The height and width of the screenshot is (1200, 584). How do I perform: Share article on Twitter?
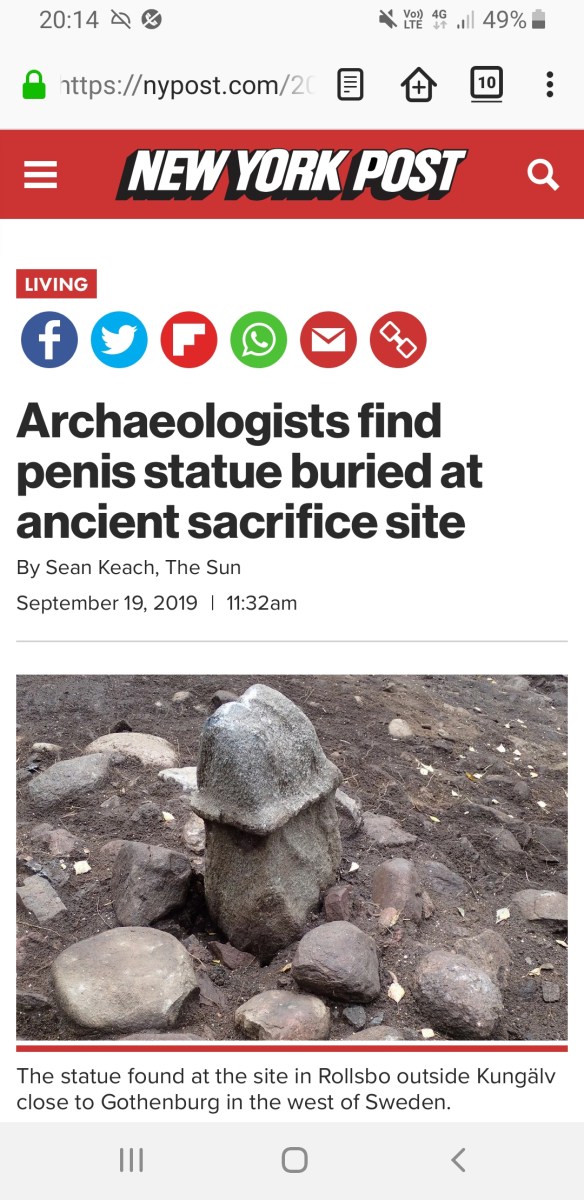coord(119,340)
